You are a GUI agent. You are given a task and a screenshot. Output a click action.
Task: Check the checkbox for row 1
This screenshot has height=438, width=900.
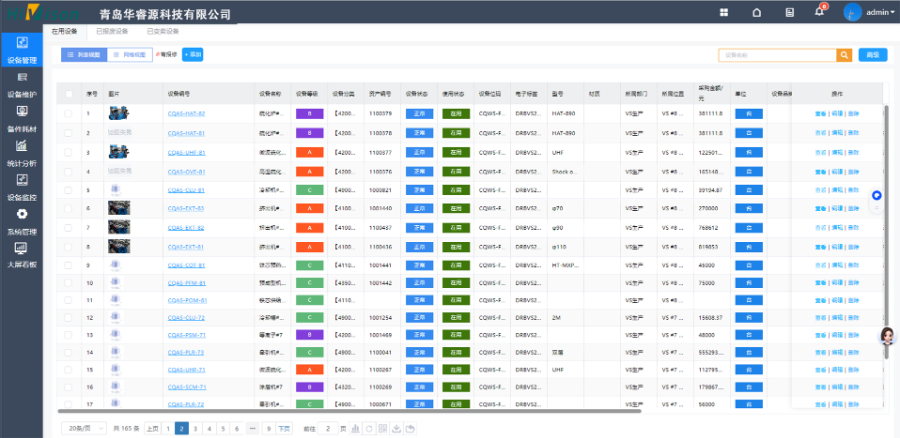pyautogui.click(x=68, y=113)
